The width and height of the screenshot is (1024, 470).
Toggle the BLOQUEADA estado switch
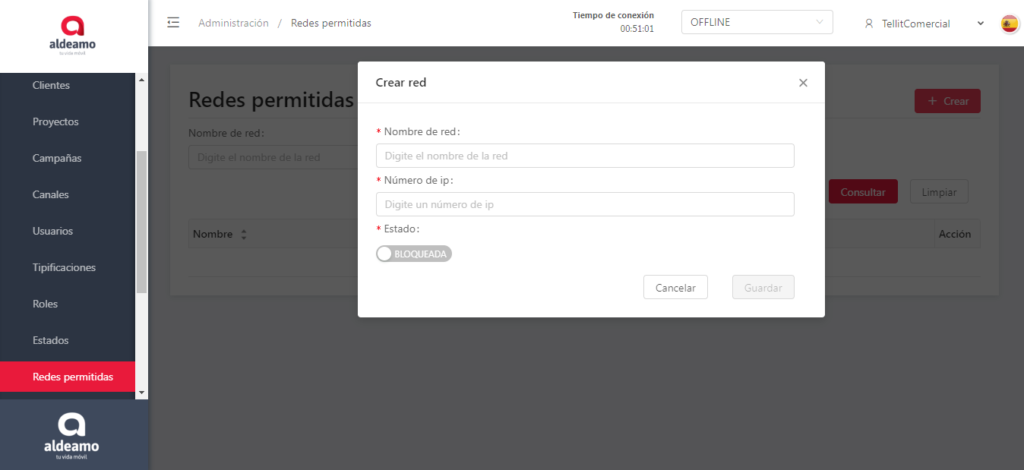tap(414, 254)
